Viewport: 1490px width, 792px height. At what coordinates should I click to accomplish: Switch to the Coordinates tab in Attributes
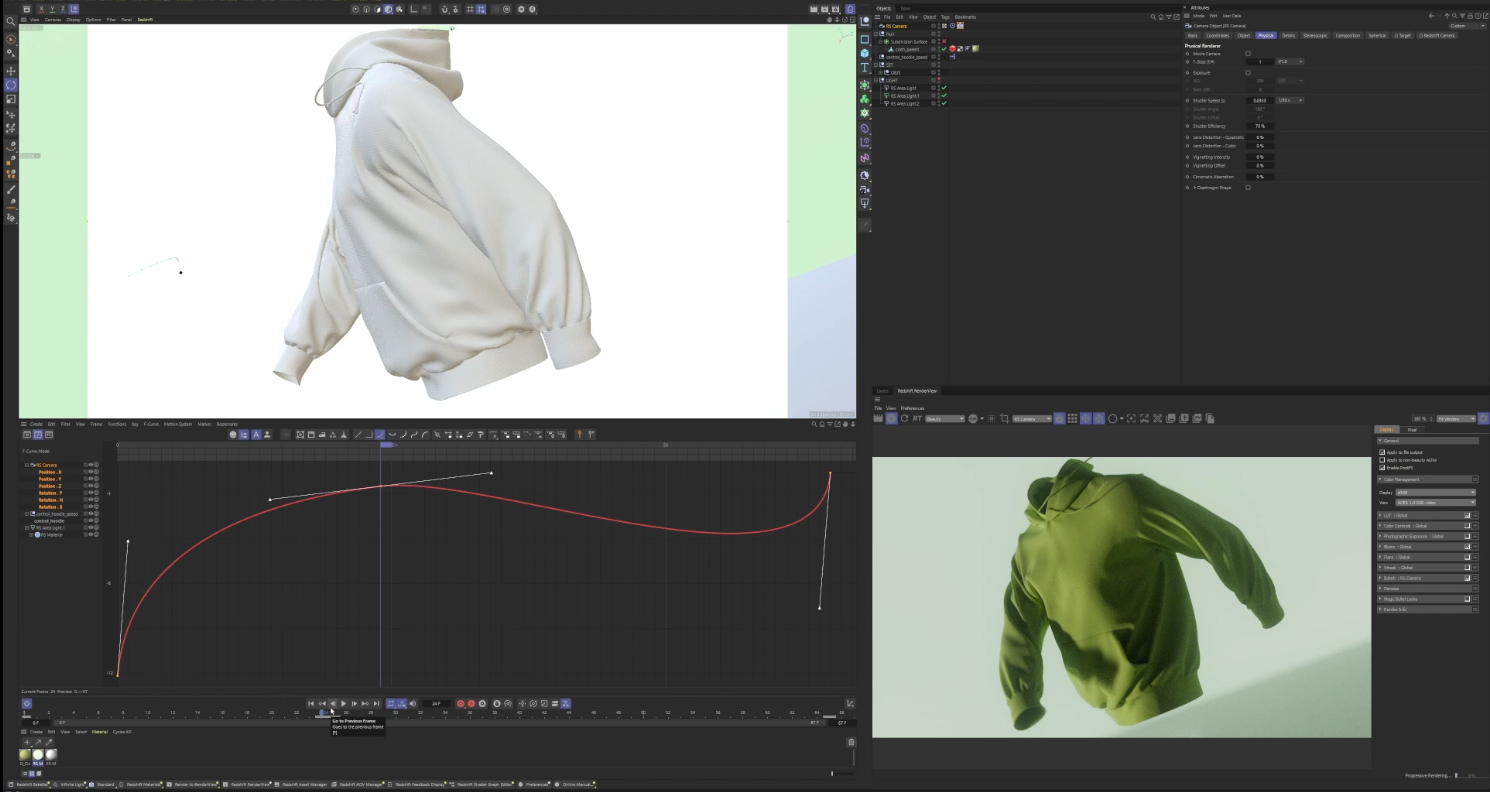(x=1217, y=35)
